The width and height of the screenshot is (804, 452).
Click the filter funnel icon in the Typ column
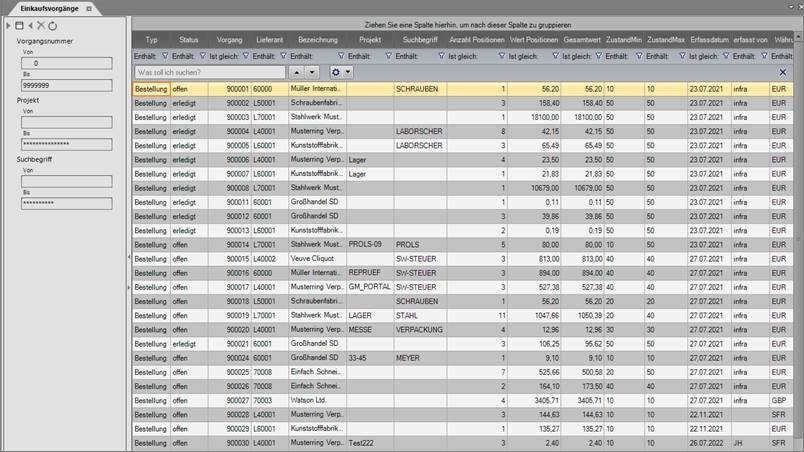coord(164,56)
